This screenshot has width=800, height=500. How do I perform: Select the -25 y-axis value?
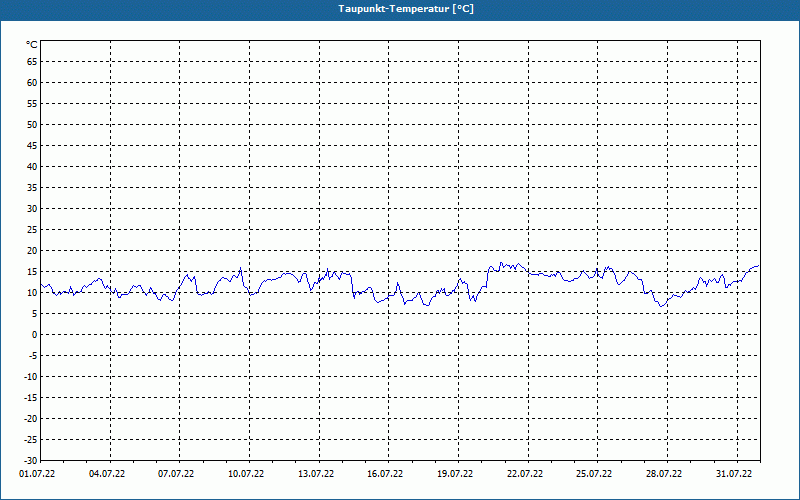31,440
